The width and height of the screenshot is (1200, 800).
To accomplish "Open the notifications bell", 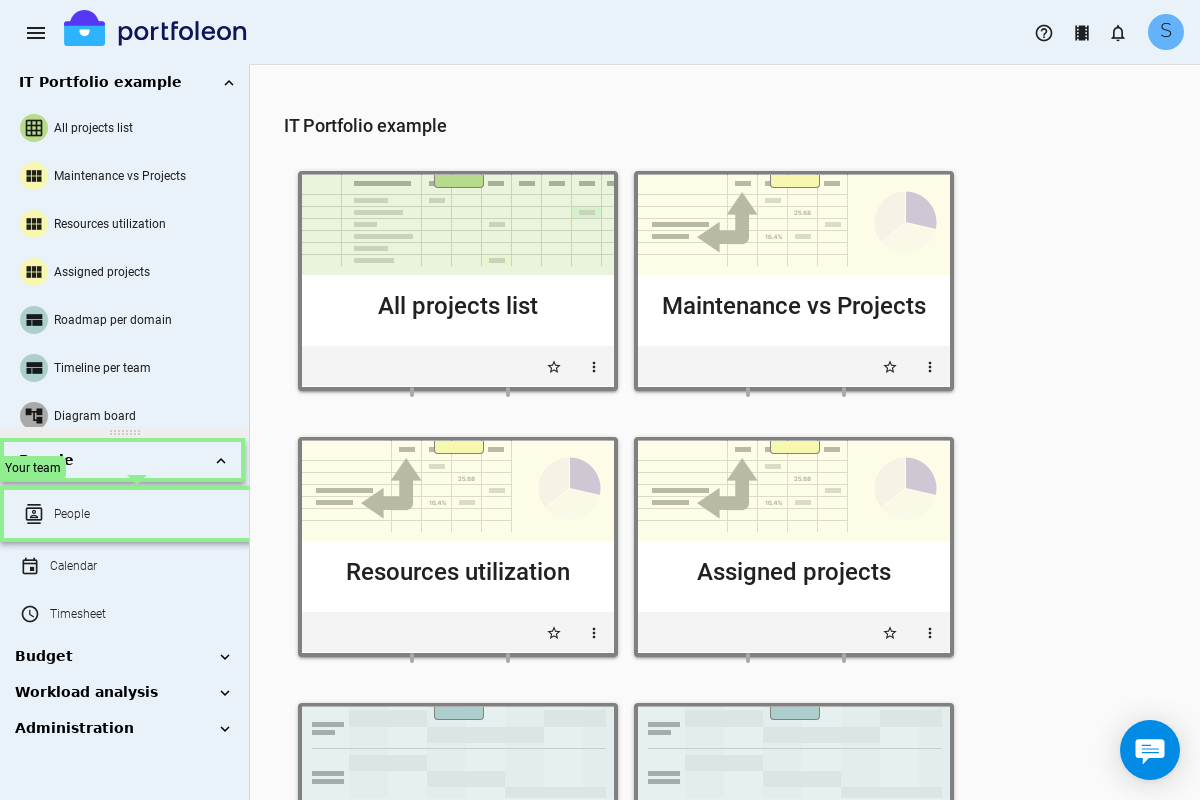I will click(1118, 33).
